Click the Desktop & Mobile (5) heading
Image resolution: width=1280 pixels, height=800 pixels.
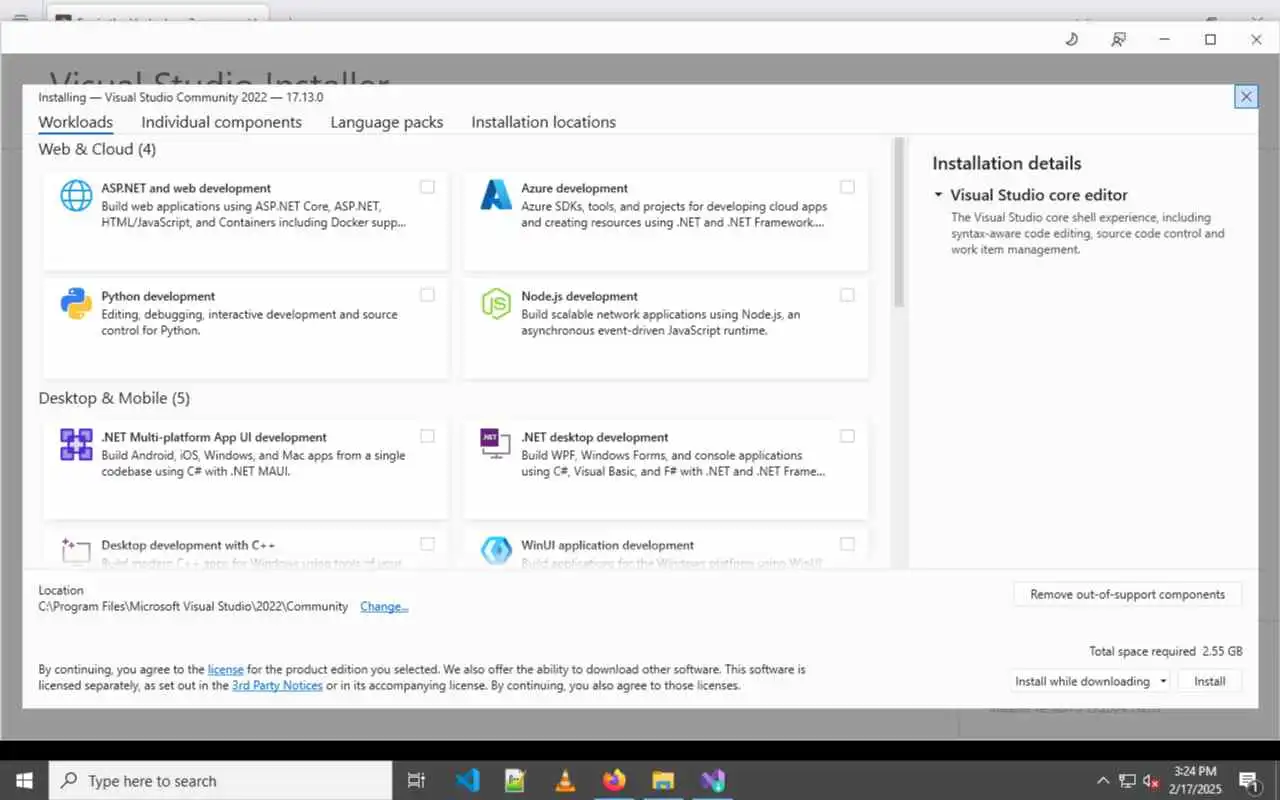click(x=114, y=398)
